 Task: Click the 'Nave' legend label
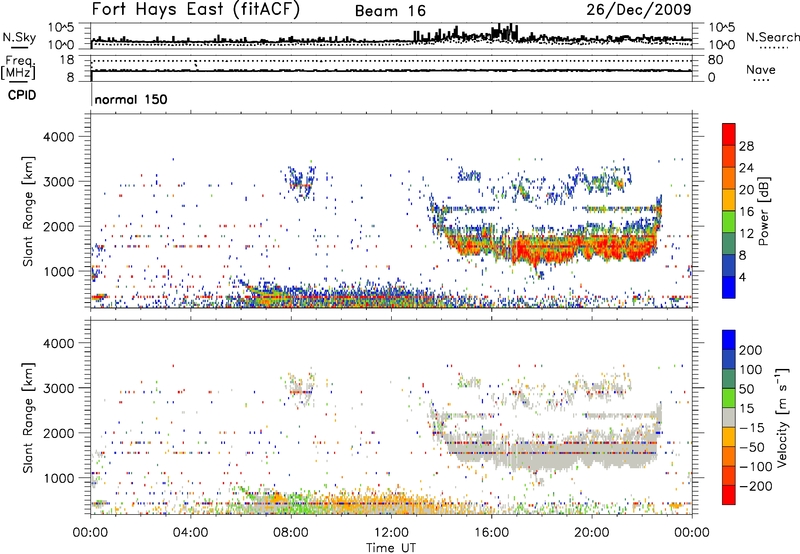pyautogui.click(x=761, y=69)
